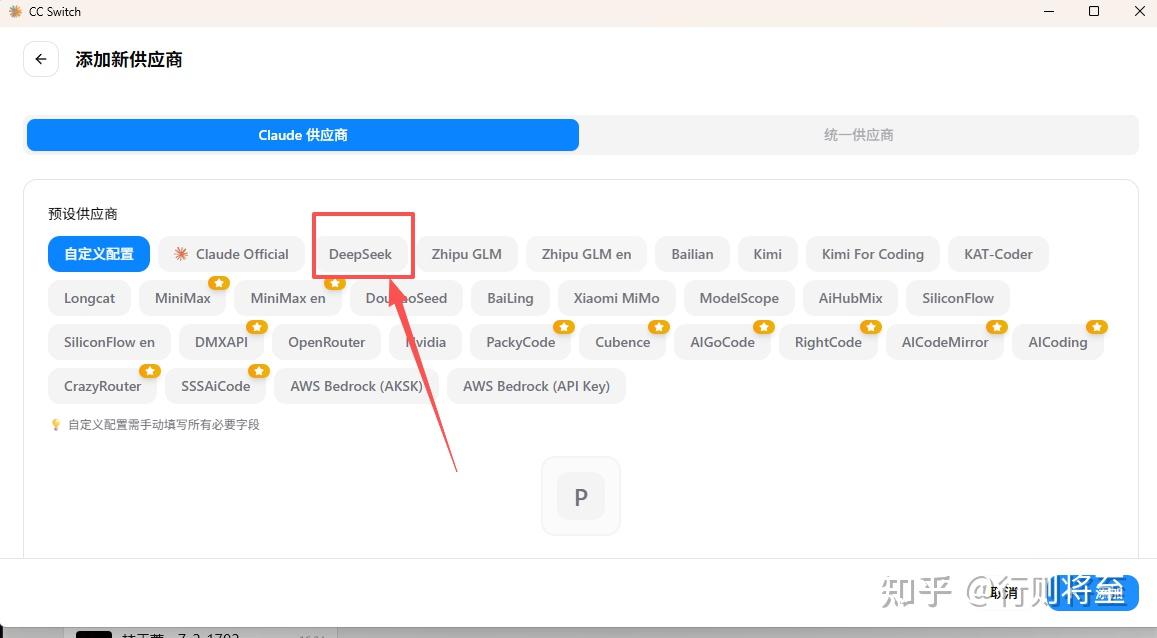
Task: Click star badge on AICoding preset
Action: coord(1096,327)
